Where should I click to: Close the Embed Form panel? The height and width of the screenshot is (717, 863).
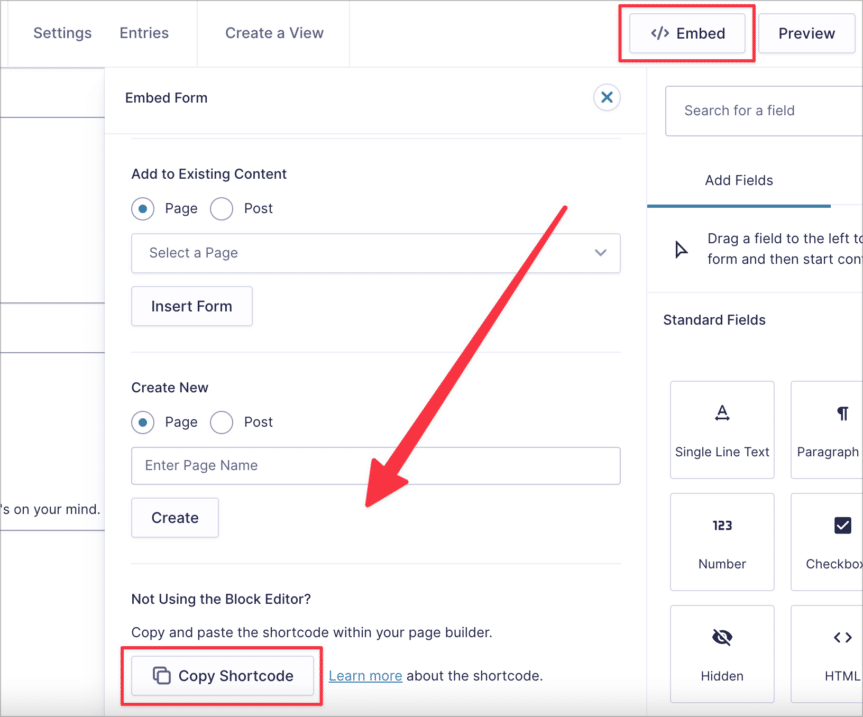(607, 97)
